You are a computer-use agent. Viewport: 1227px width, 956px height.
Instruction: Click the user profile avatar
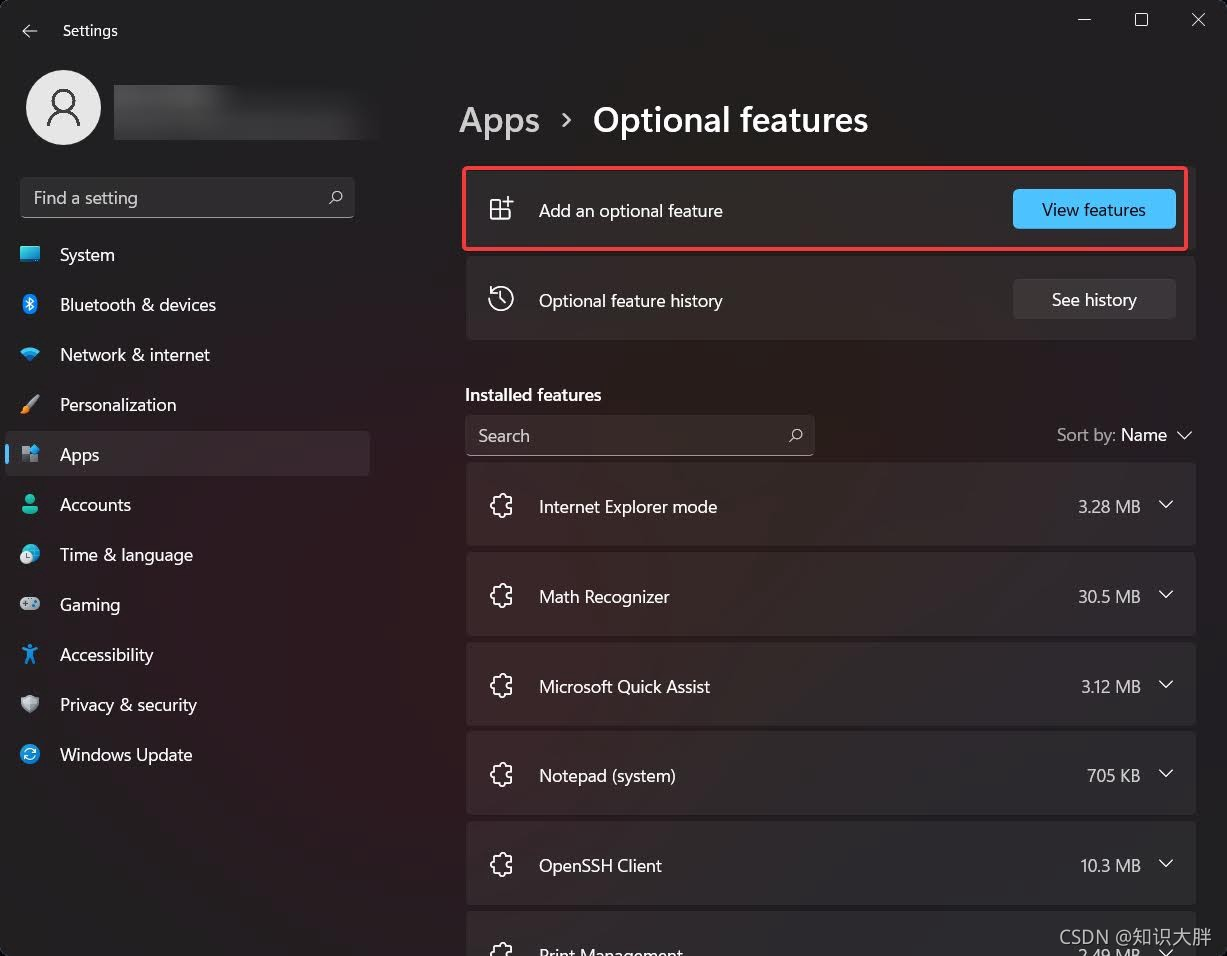63,107
